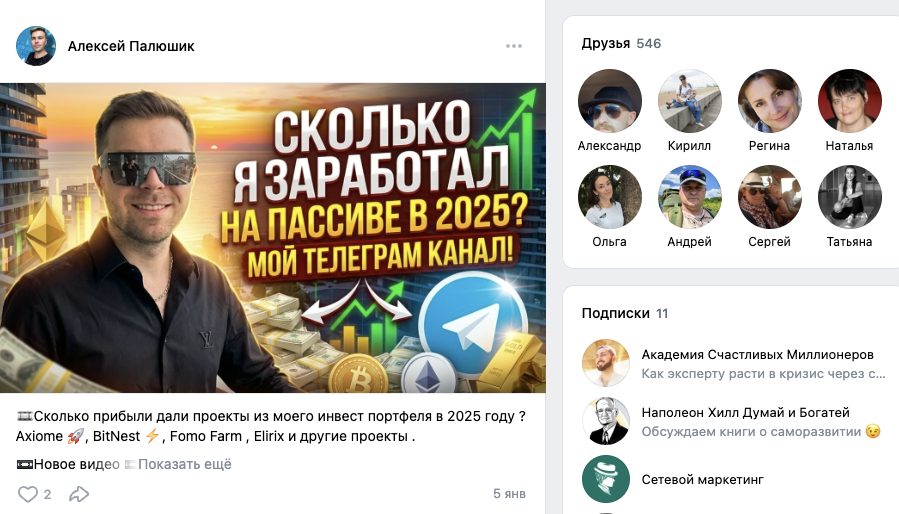Open Татьяна's friend avatar
Viewport: 899px width, 514px height.
coord(849,197)
